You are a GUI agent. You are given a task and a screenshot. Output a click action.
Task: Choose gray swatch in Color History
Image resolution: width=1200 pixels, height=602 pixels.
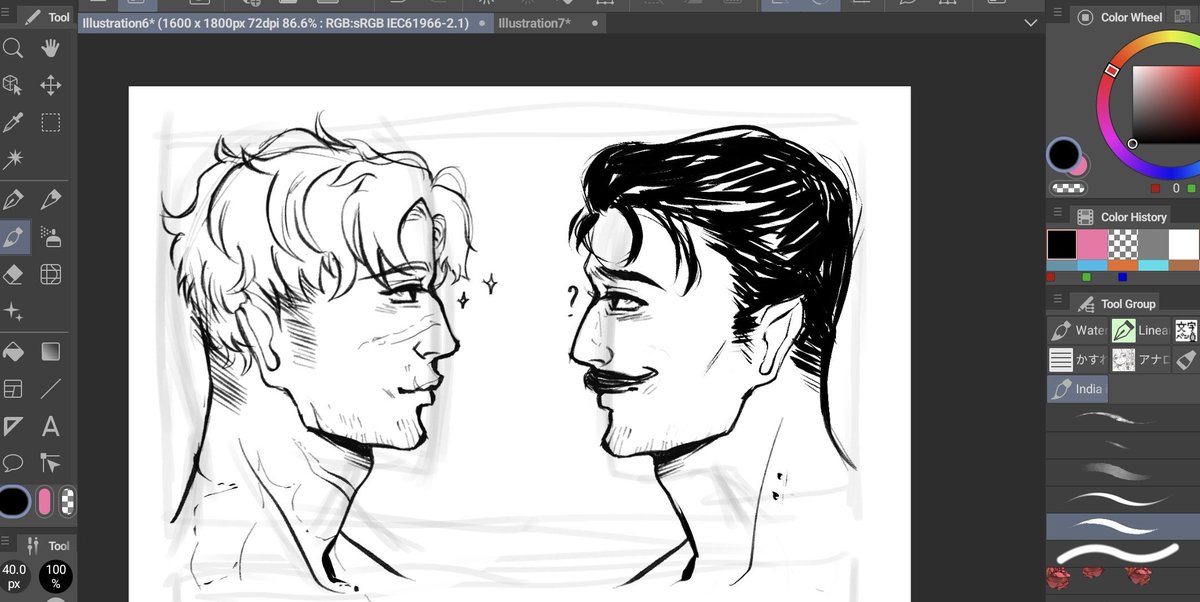pyautogui.click(x=1153, y=245)
